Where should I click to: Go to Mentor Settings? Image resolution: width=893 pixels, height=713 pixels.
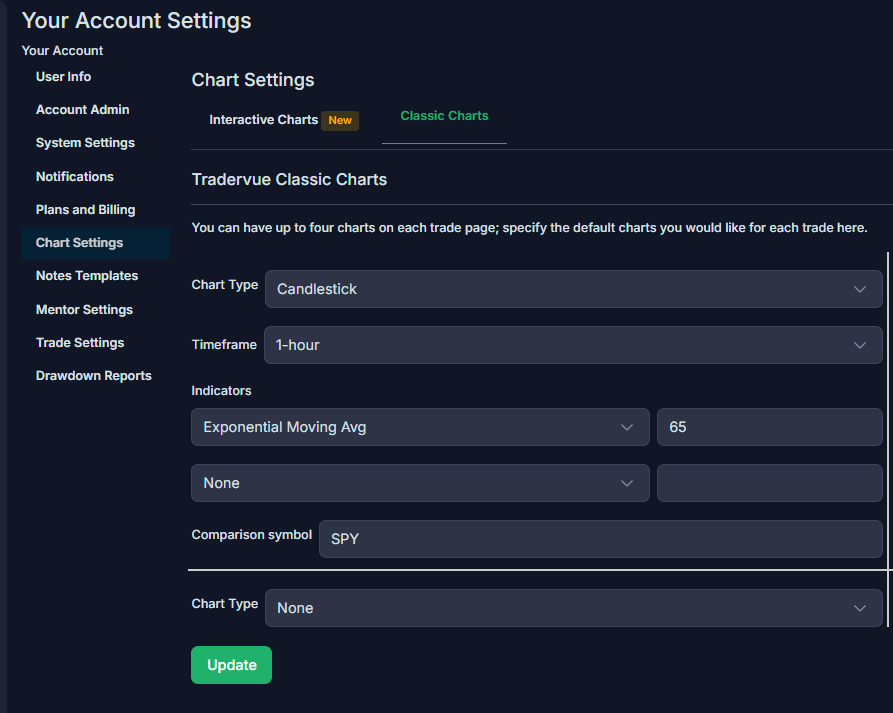84,309
